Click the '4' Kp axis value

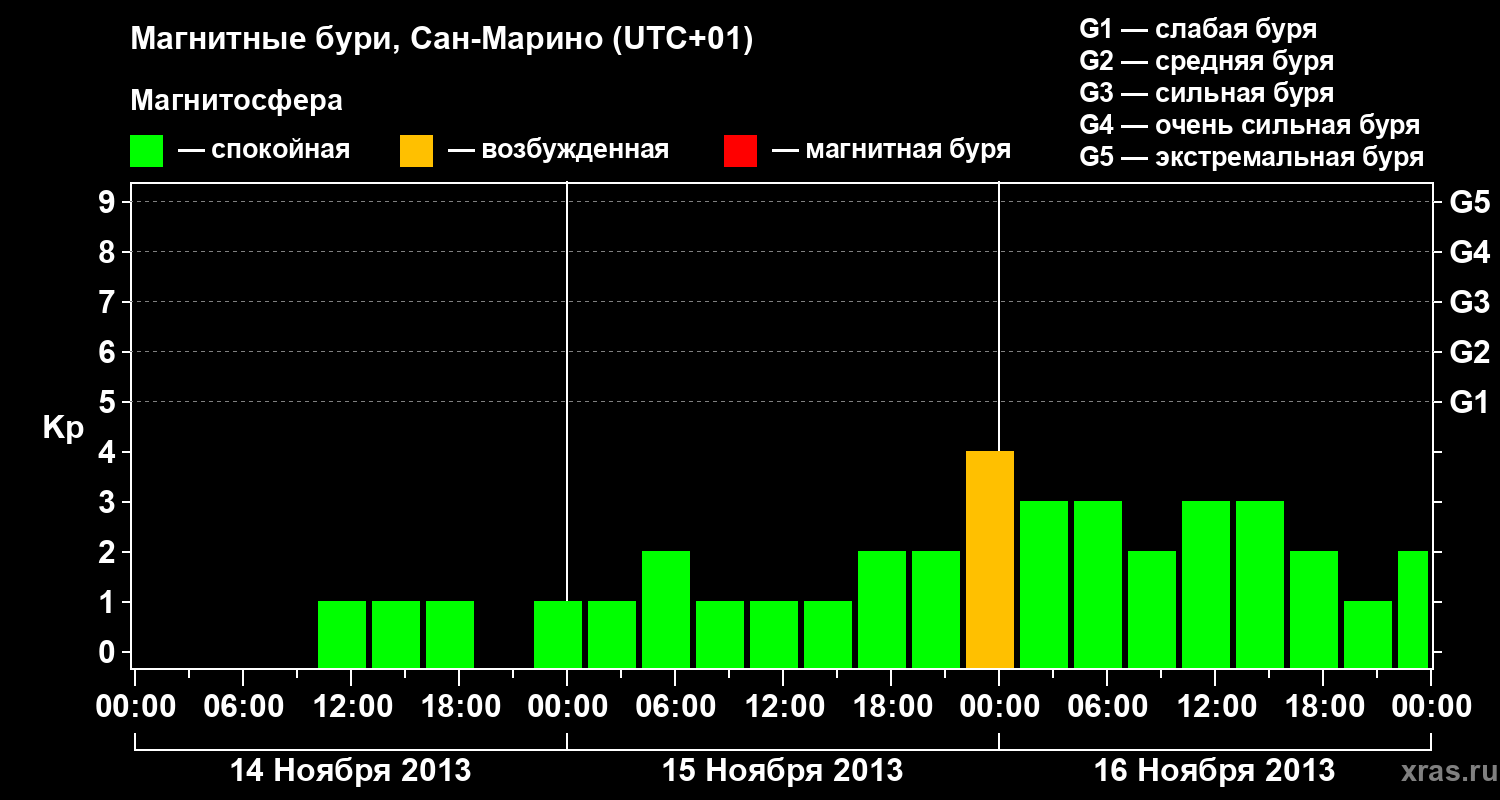(x=109, y=452)
